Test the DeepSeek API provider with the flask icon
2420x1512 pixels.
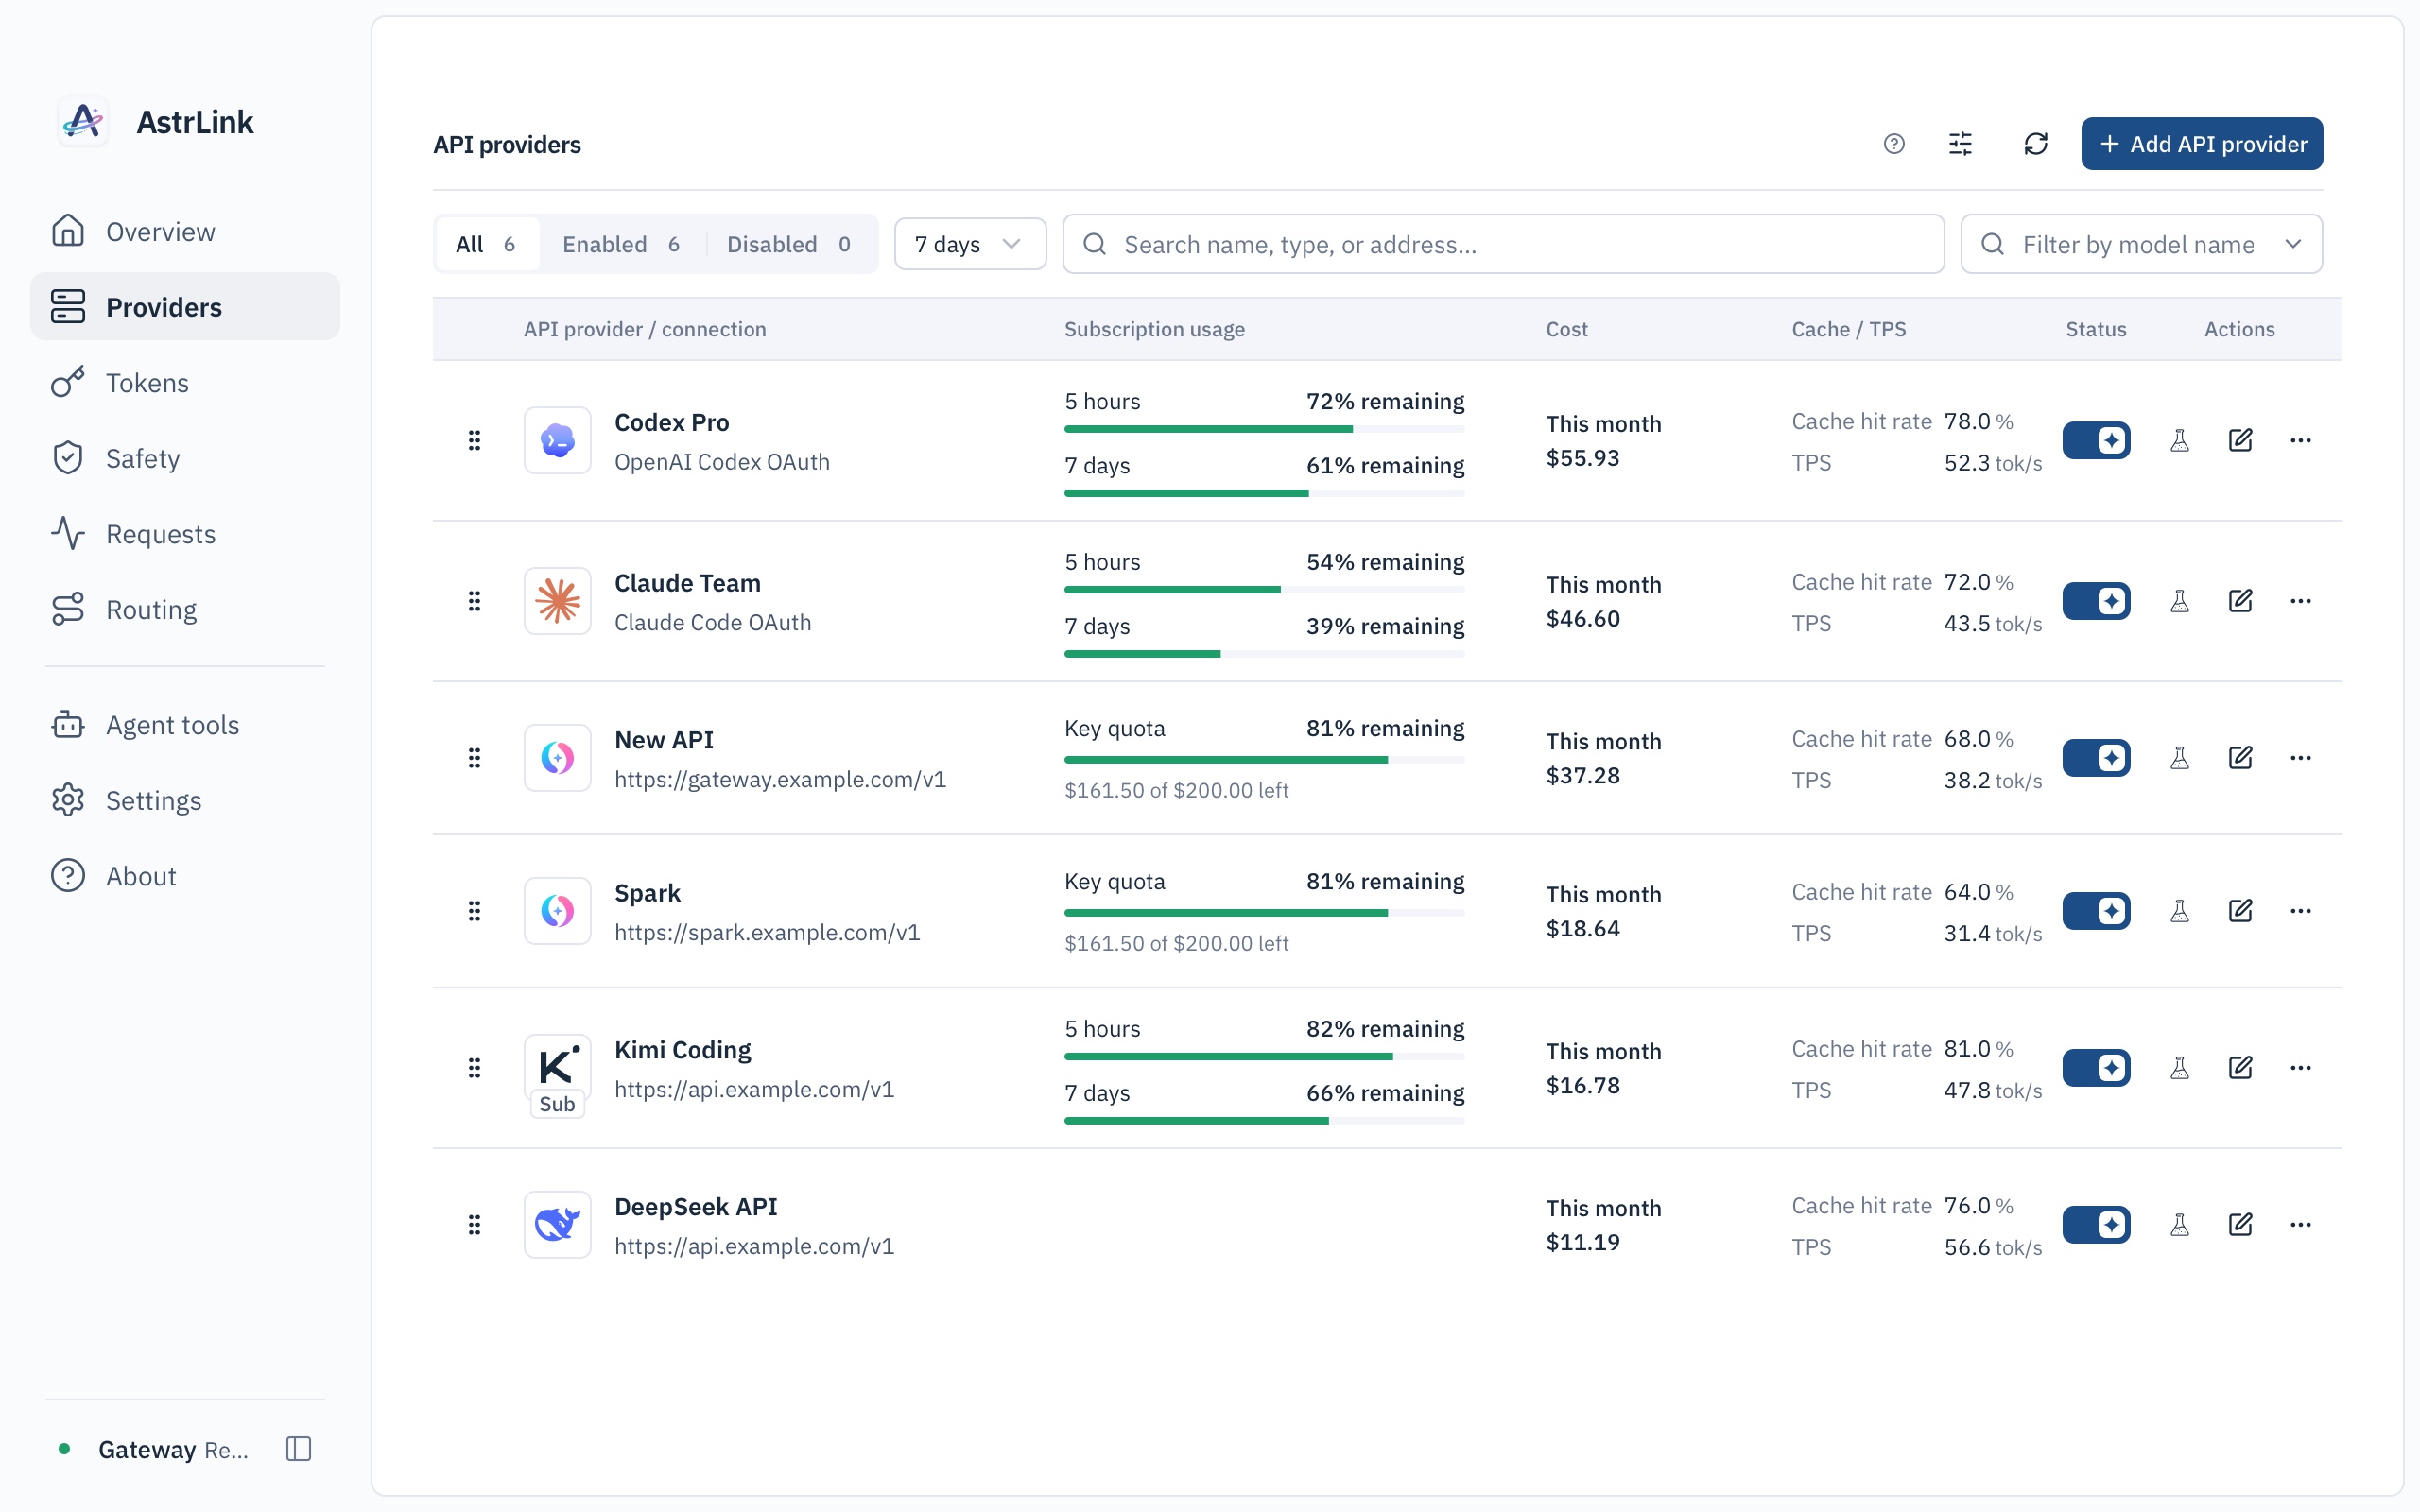coord(2179,1225)
